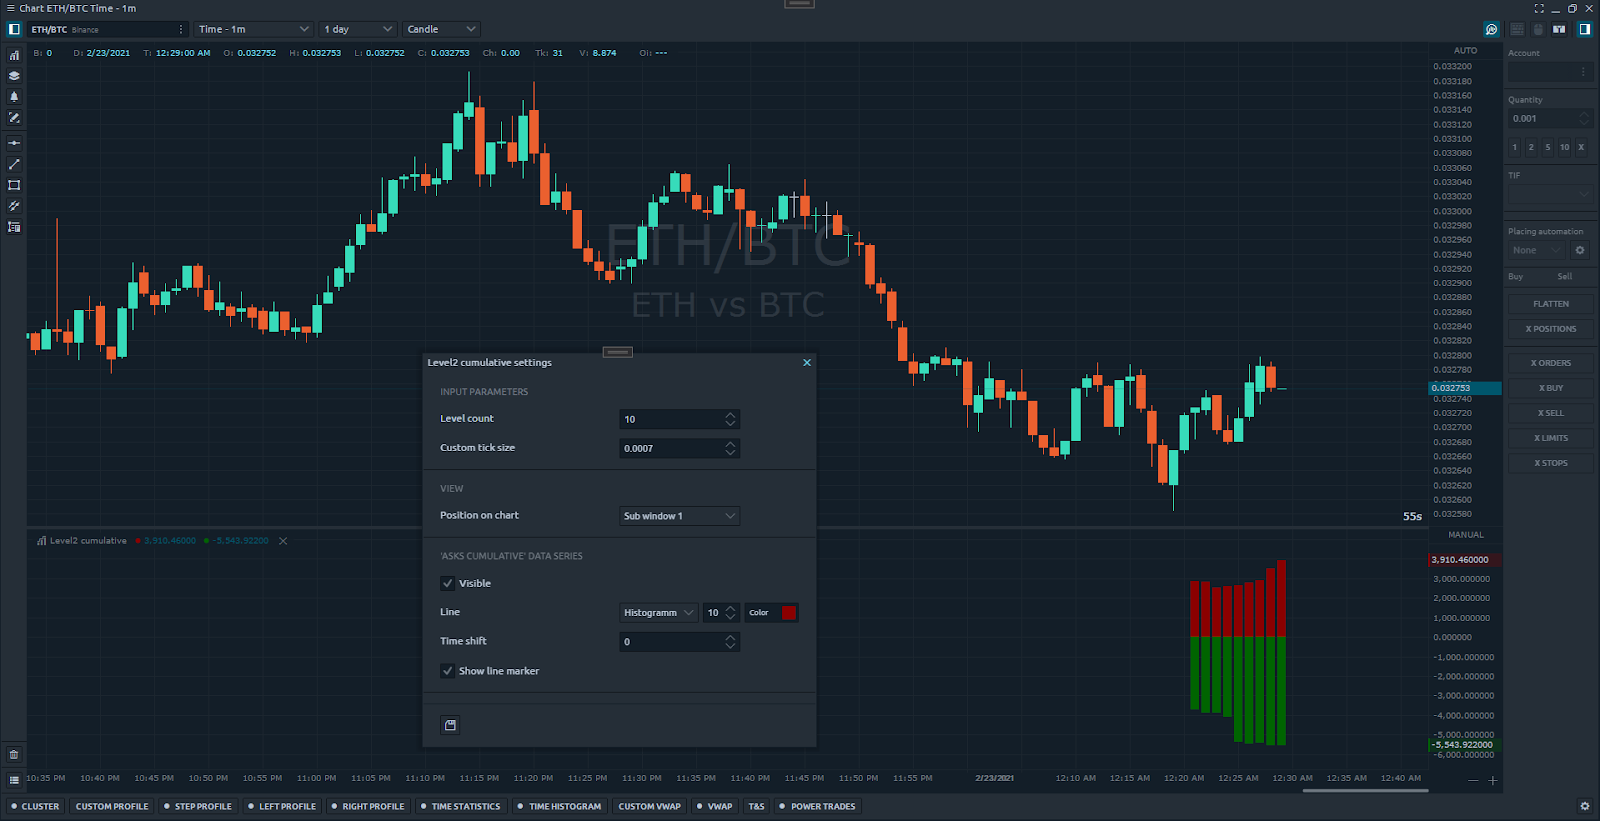Open the Candle chart style dropdown
This screenshot has height=821, width=1600.
coord(441,29)
